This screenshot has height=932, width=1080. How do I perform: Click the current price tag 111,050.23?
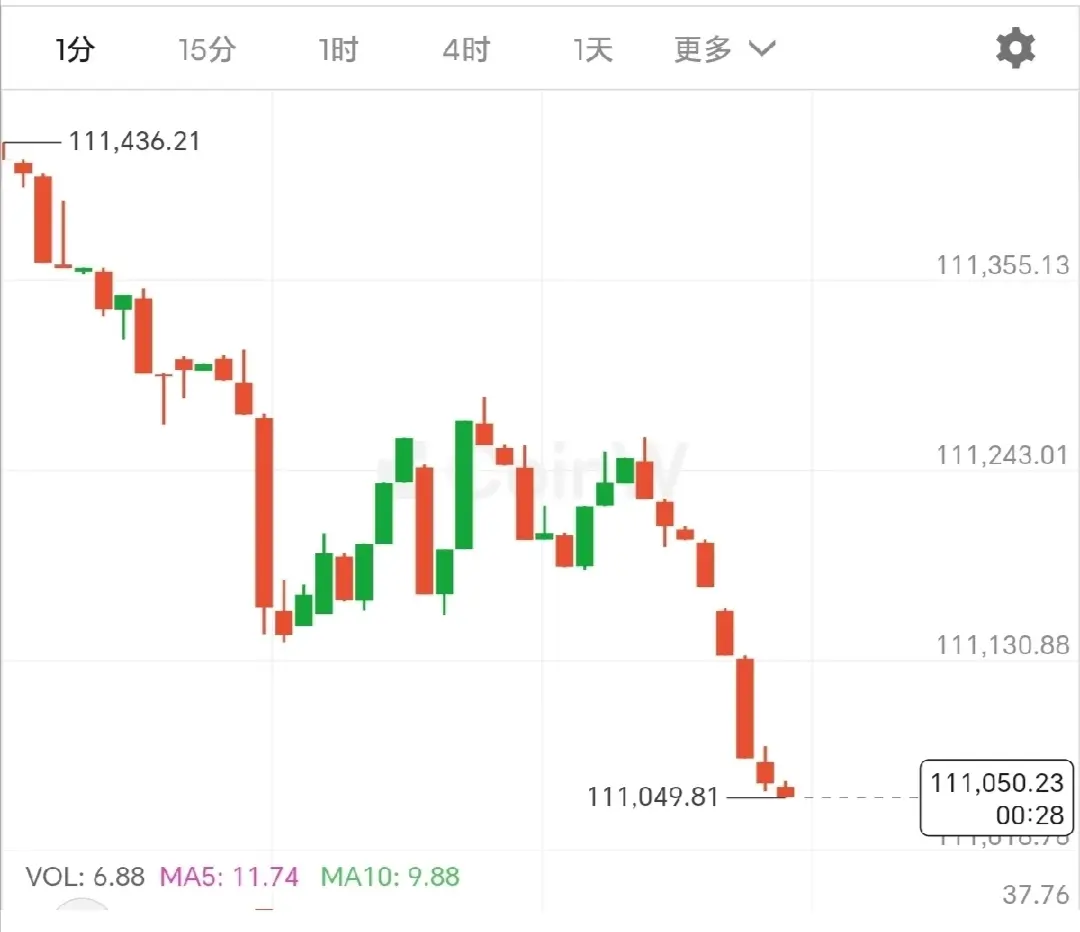(997, 798)
